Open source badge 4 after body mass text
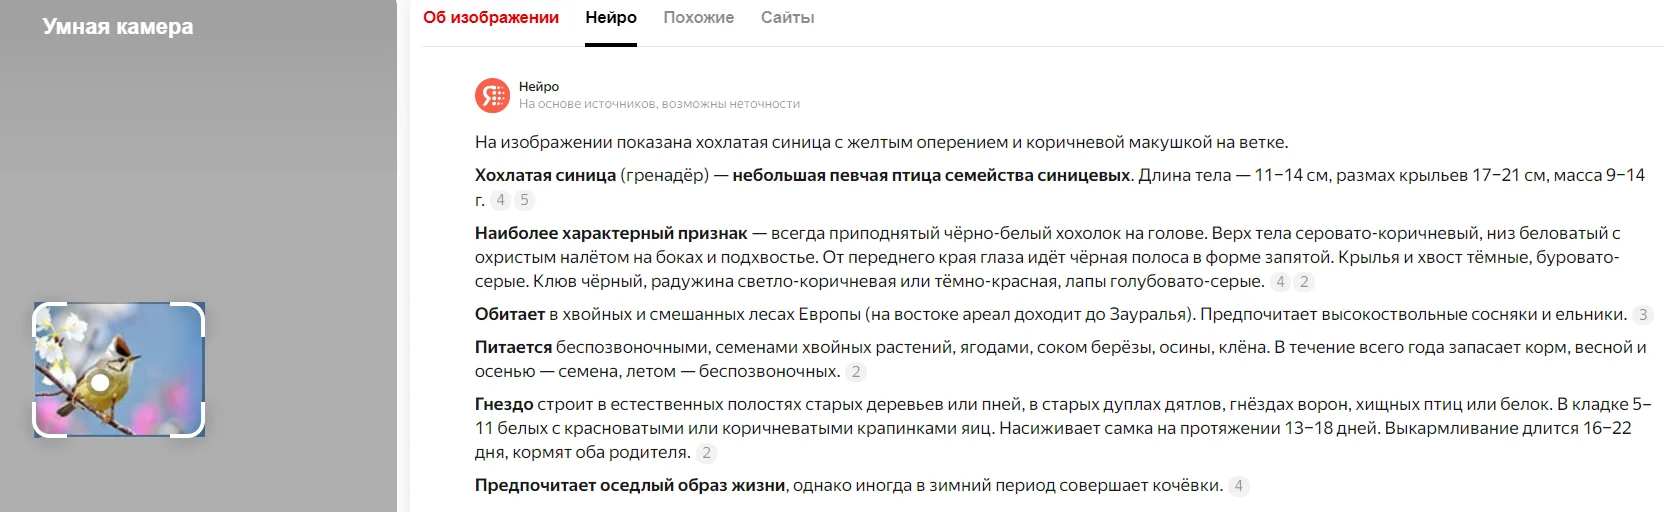1664x512 pixels. [501, 200]
